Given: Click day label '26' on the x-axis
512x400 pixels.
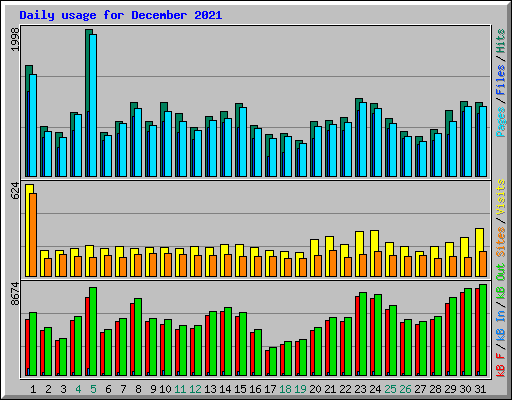Looking at the screenshot, I should coord(405,389).
